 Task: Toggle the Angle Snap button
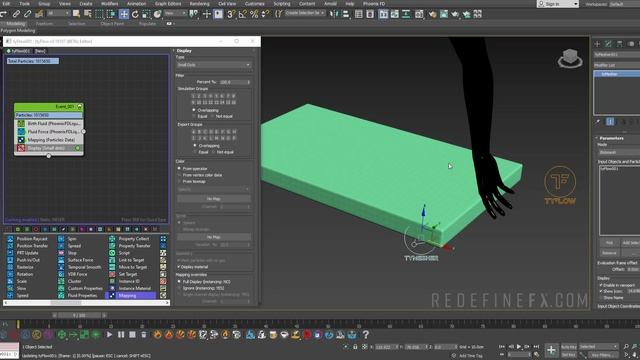[242, 14]
